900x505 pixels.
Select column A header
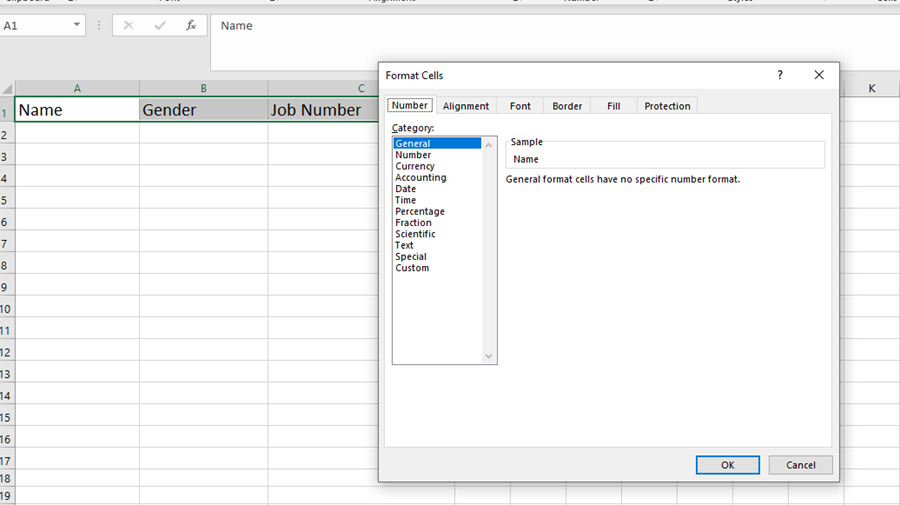point(77,88)
